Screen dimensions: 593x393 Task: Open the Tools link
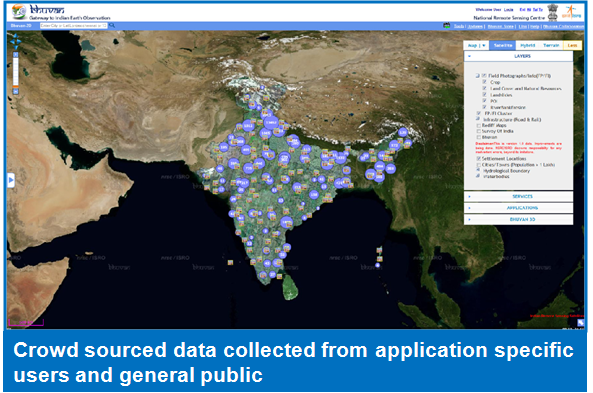[459, 26]
